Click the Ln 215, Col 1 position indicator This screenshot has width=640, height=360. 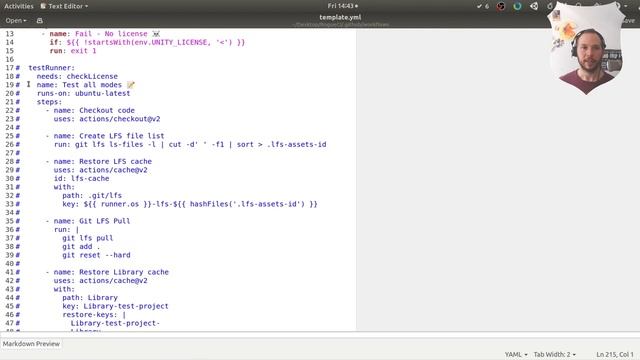(615, 354)
